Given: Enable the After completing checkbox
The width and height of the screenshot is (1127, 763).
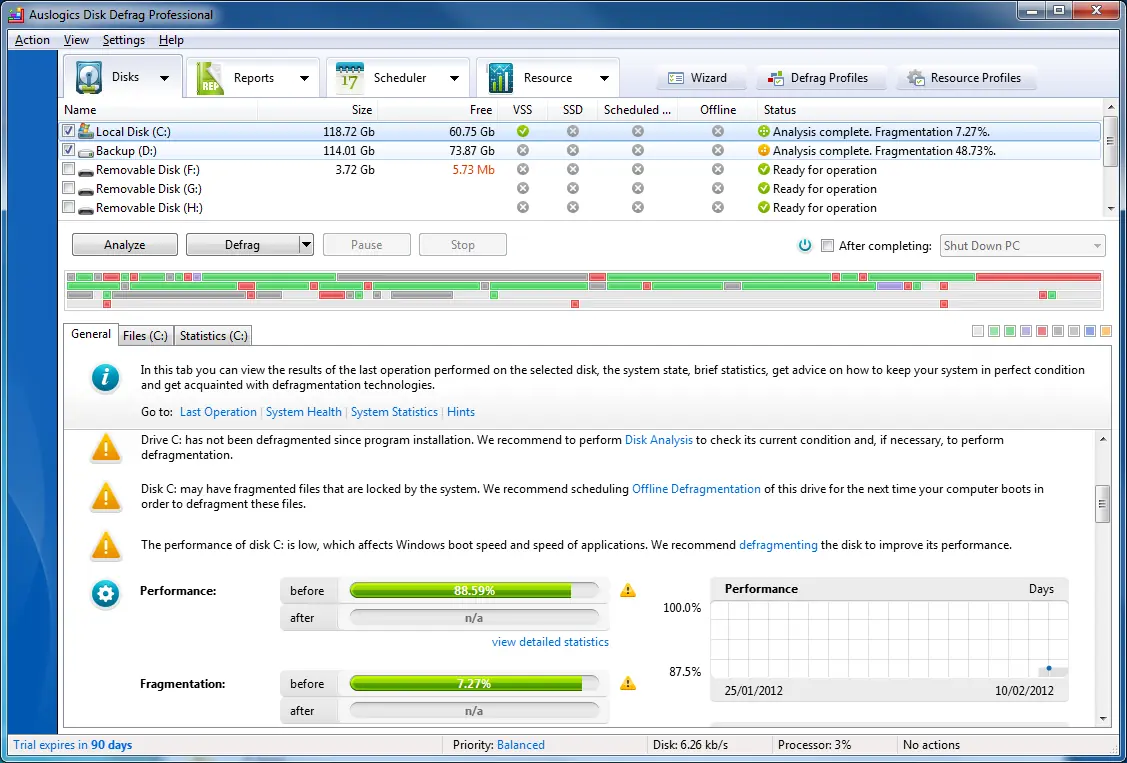Looking at the screenshot, I should pos(827,246).
